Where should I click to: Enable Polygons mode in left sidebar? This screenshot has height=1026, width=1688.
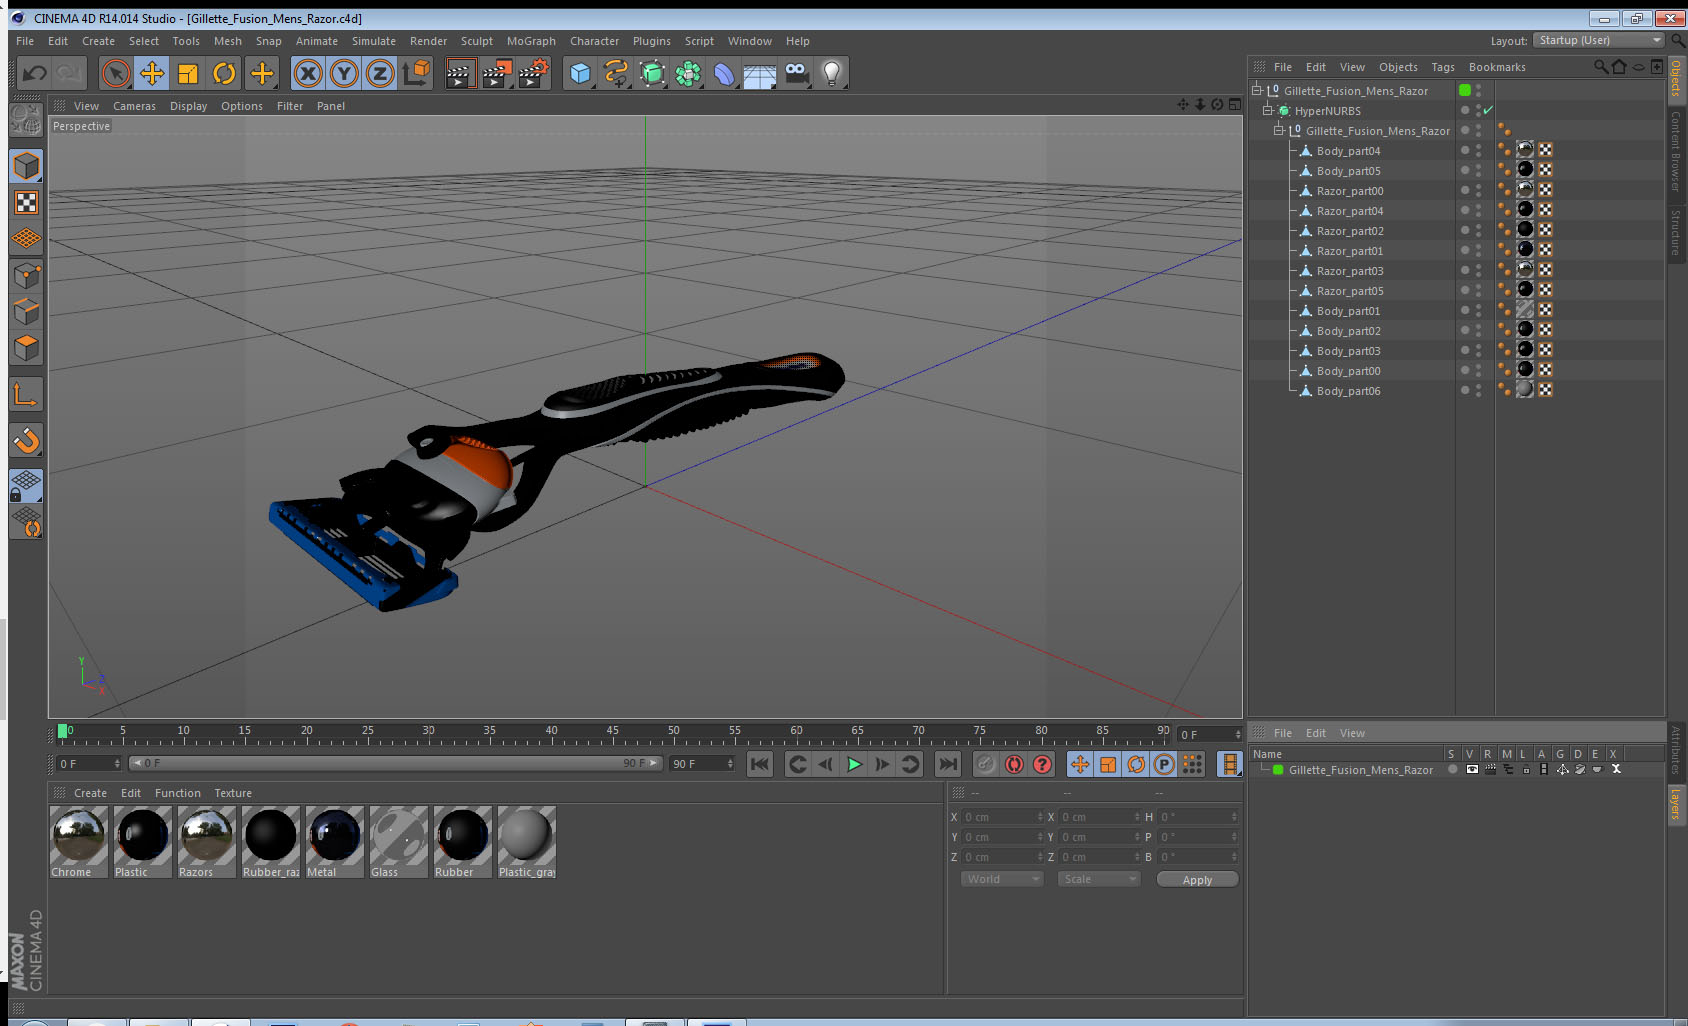coord(27,347)
